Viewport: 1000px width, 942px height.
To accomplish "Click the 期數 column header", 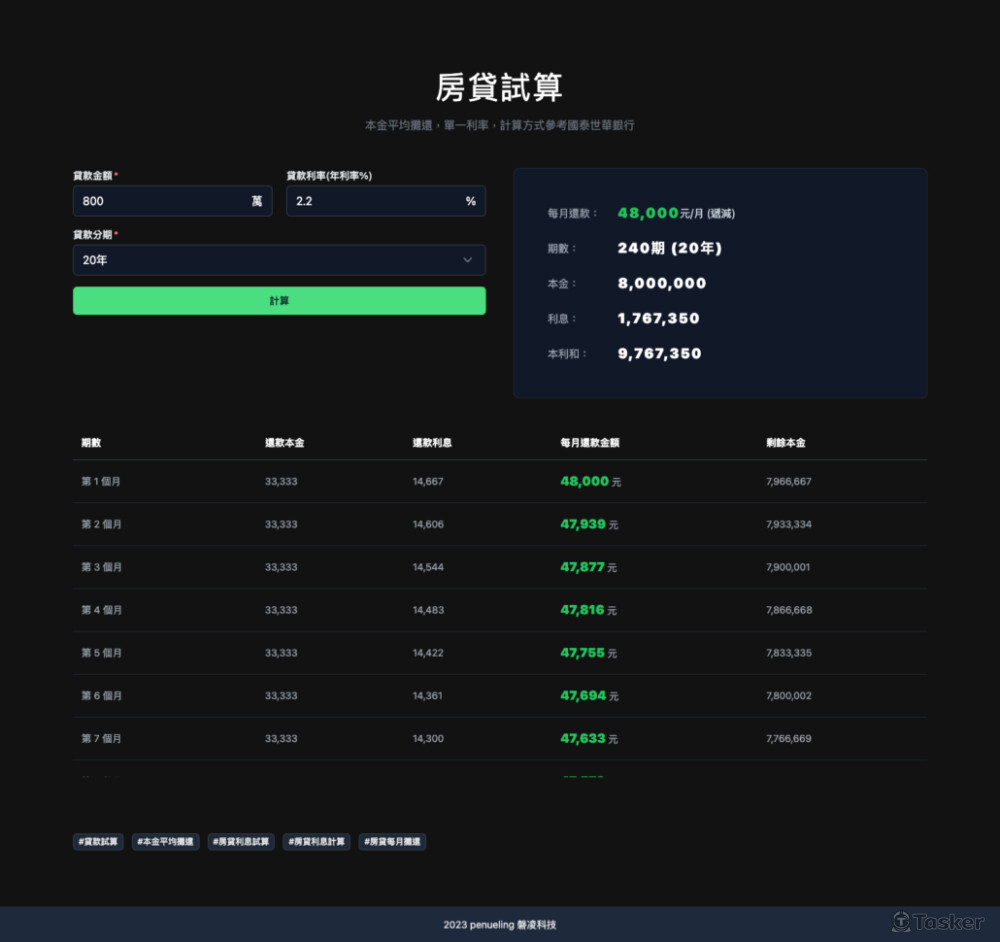I will click(x=91, y=442).
